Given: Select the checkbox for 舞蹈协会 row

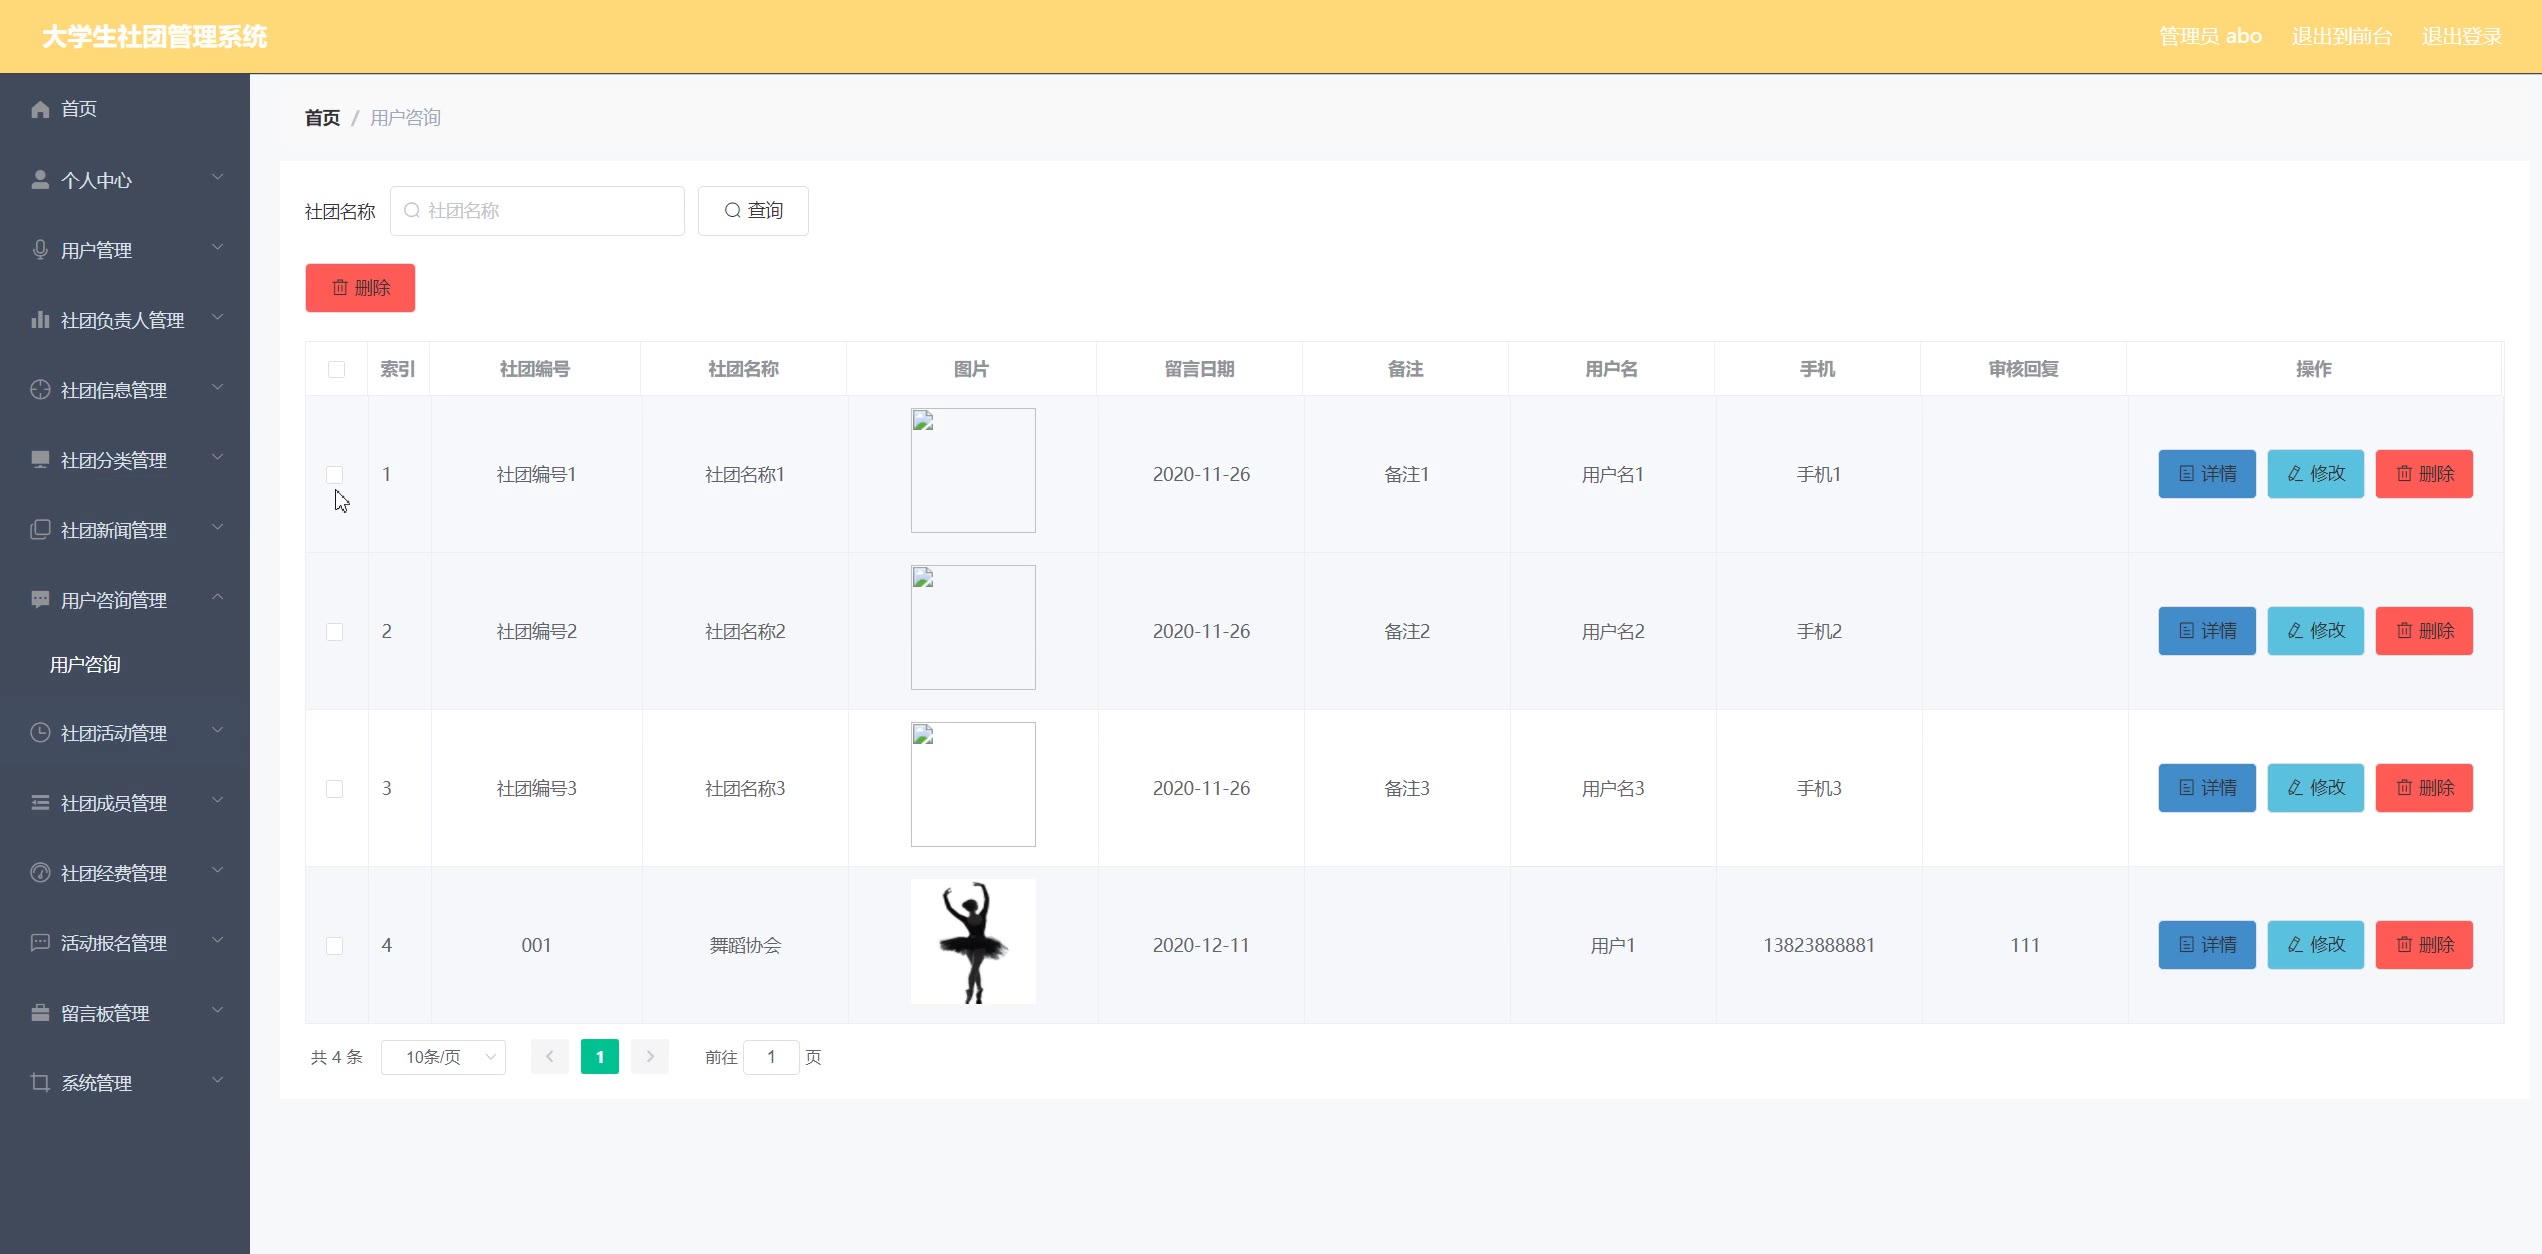Looking at the screenshot, I should coord(335,946).
